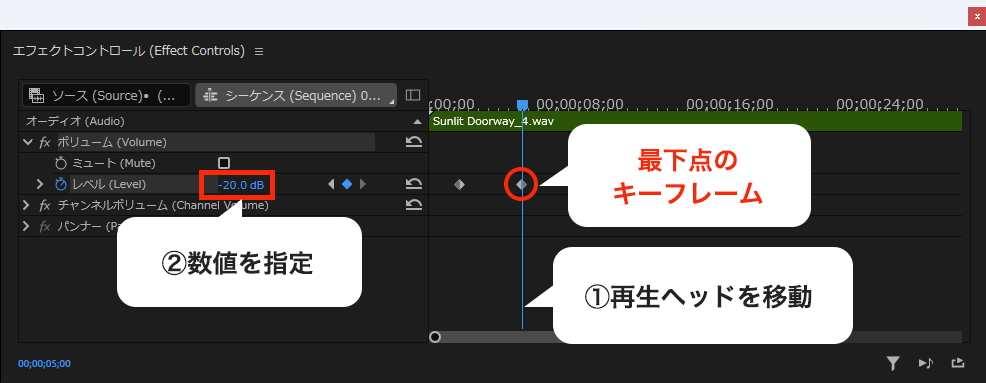The height and width of the screenshot is (383, 986).
Task: Open the Effect Controls panel menu
Action: pyautogui.click(x=259, y=52)
